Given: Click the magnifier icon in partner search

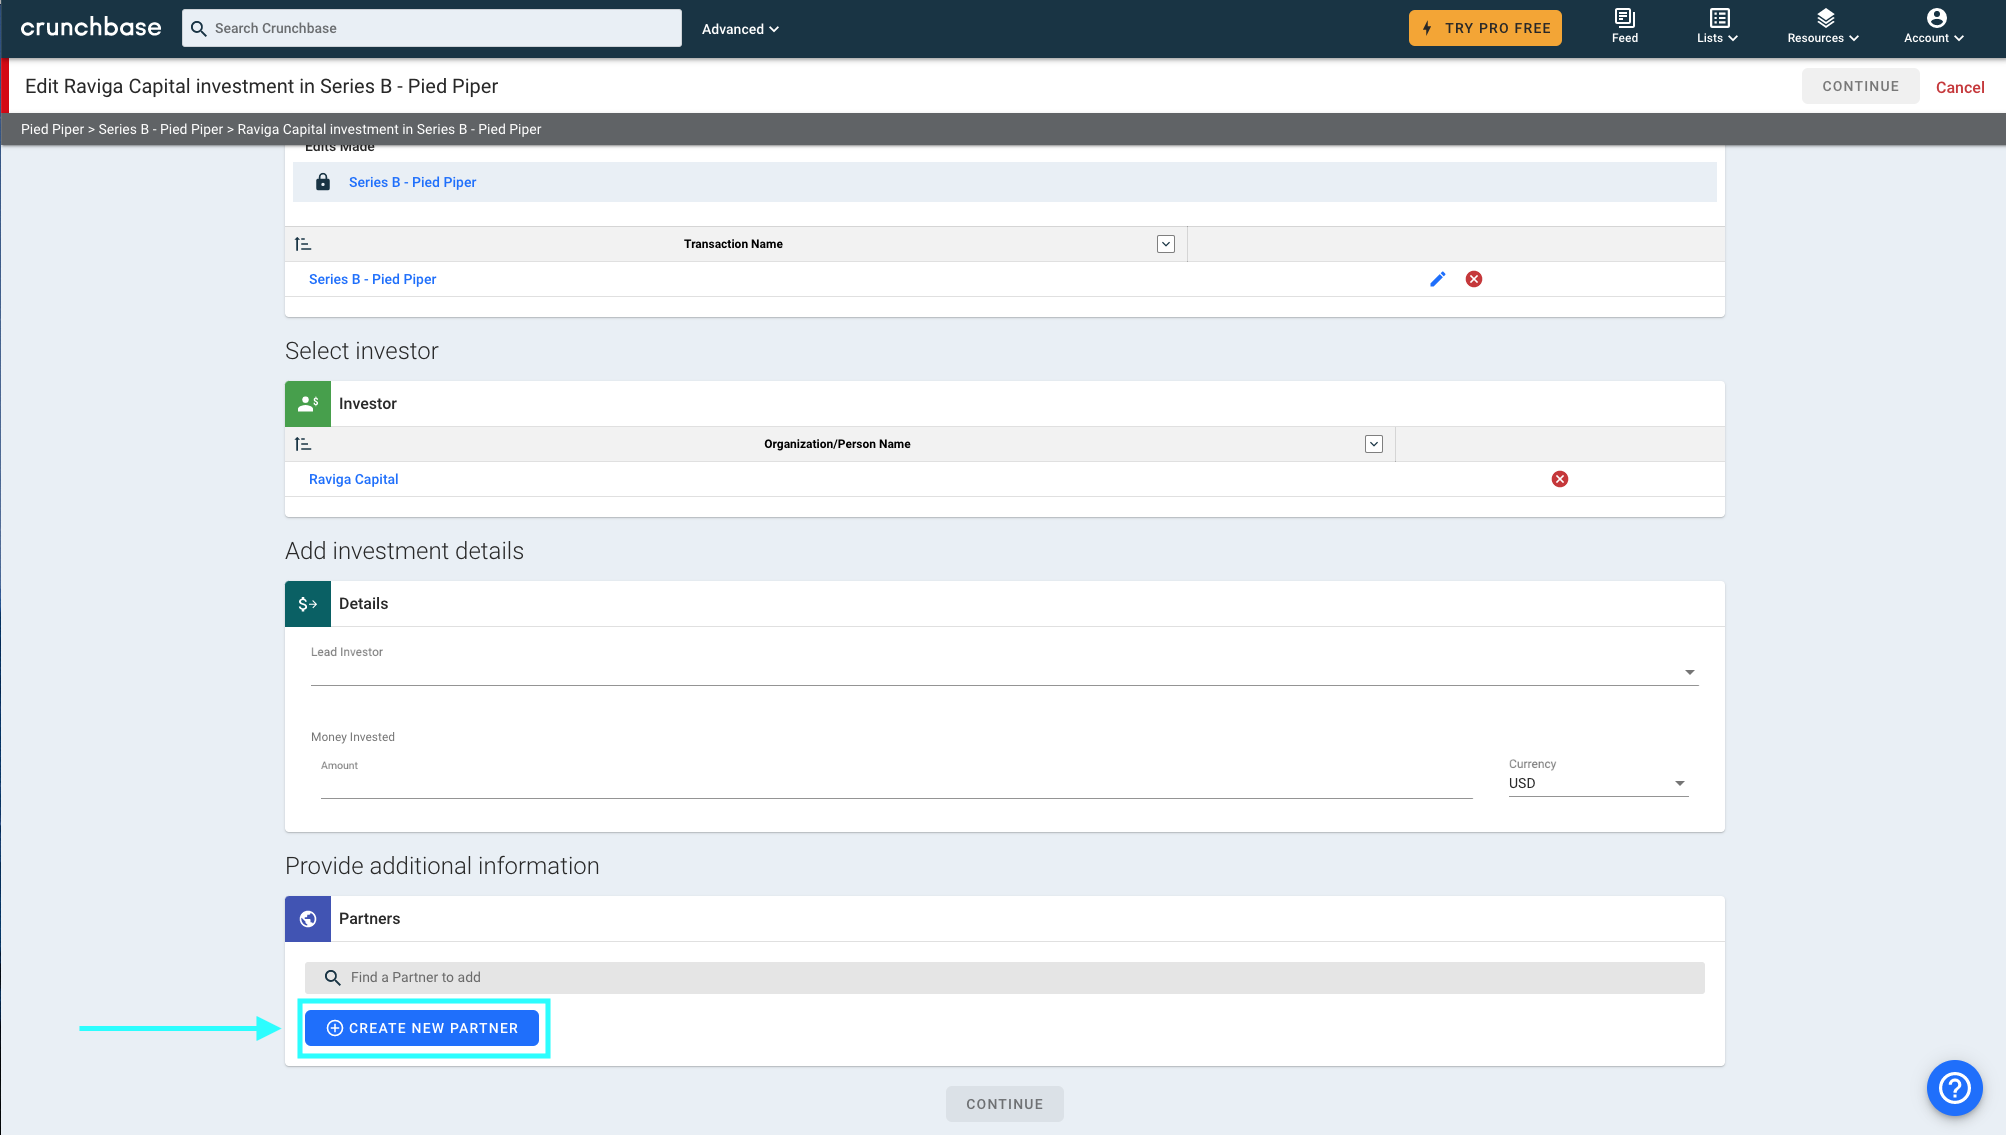Looking at the screenshot, I should [x=333, y=978].
